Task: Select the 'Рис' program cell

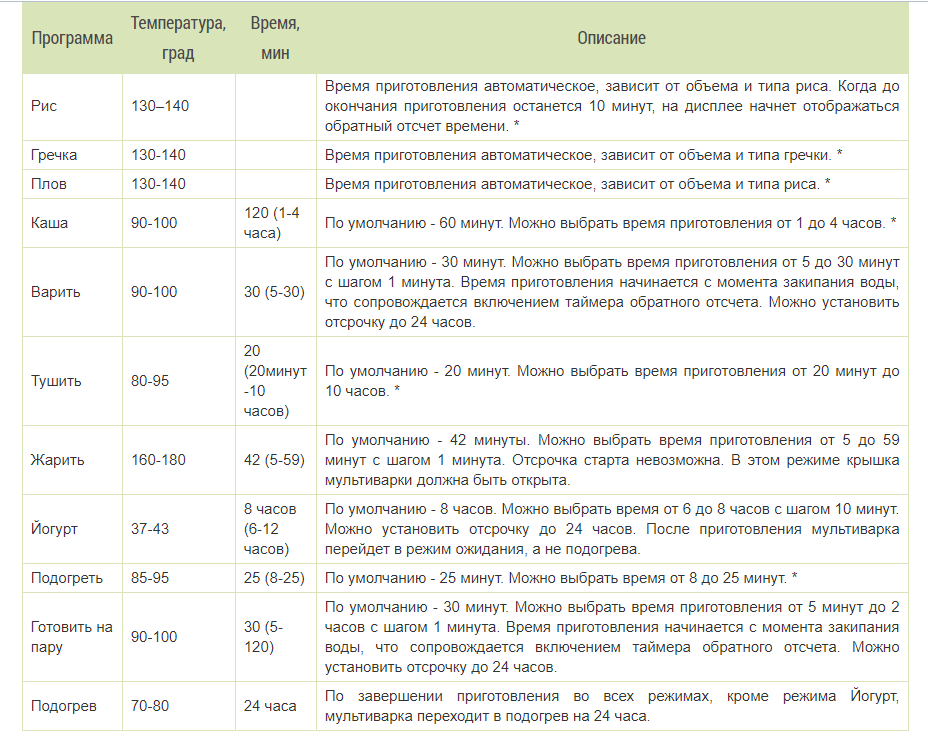Action: tap(72, 107)
